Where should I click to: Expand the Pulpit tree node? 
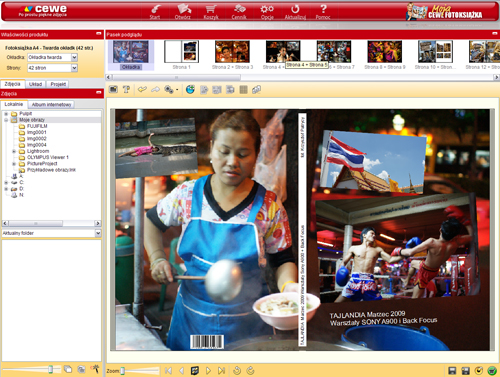[x=6, y=114]
